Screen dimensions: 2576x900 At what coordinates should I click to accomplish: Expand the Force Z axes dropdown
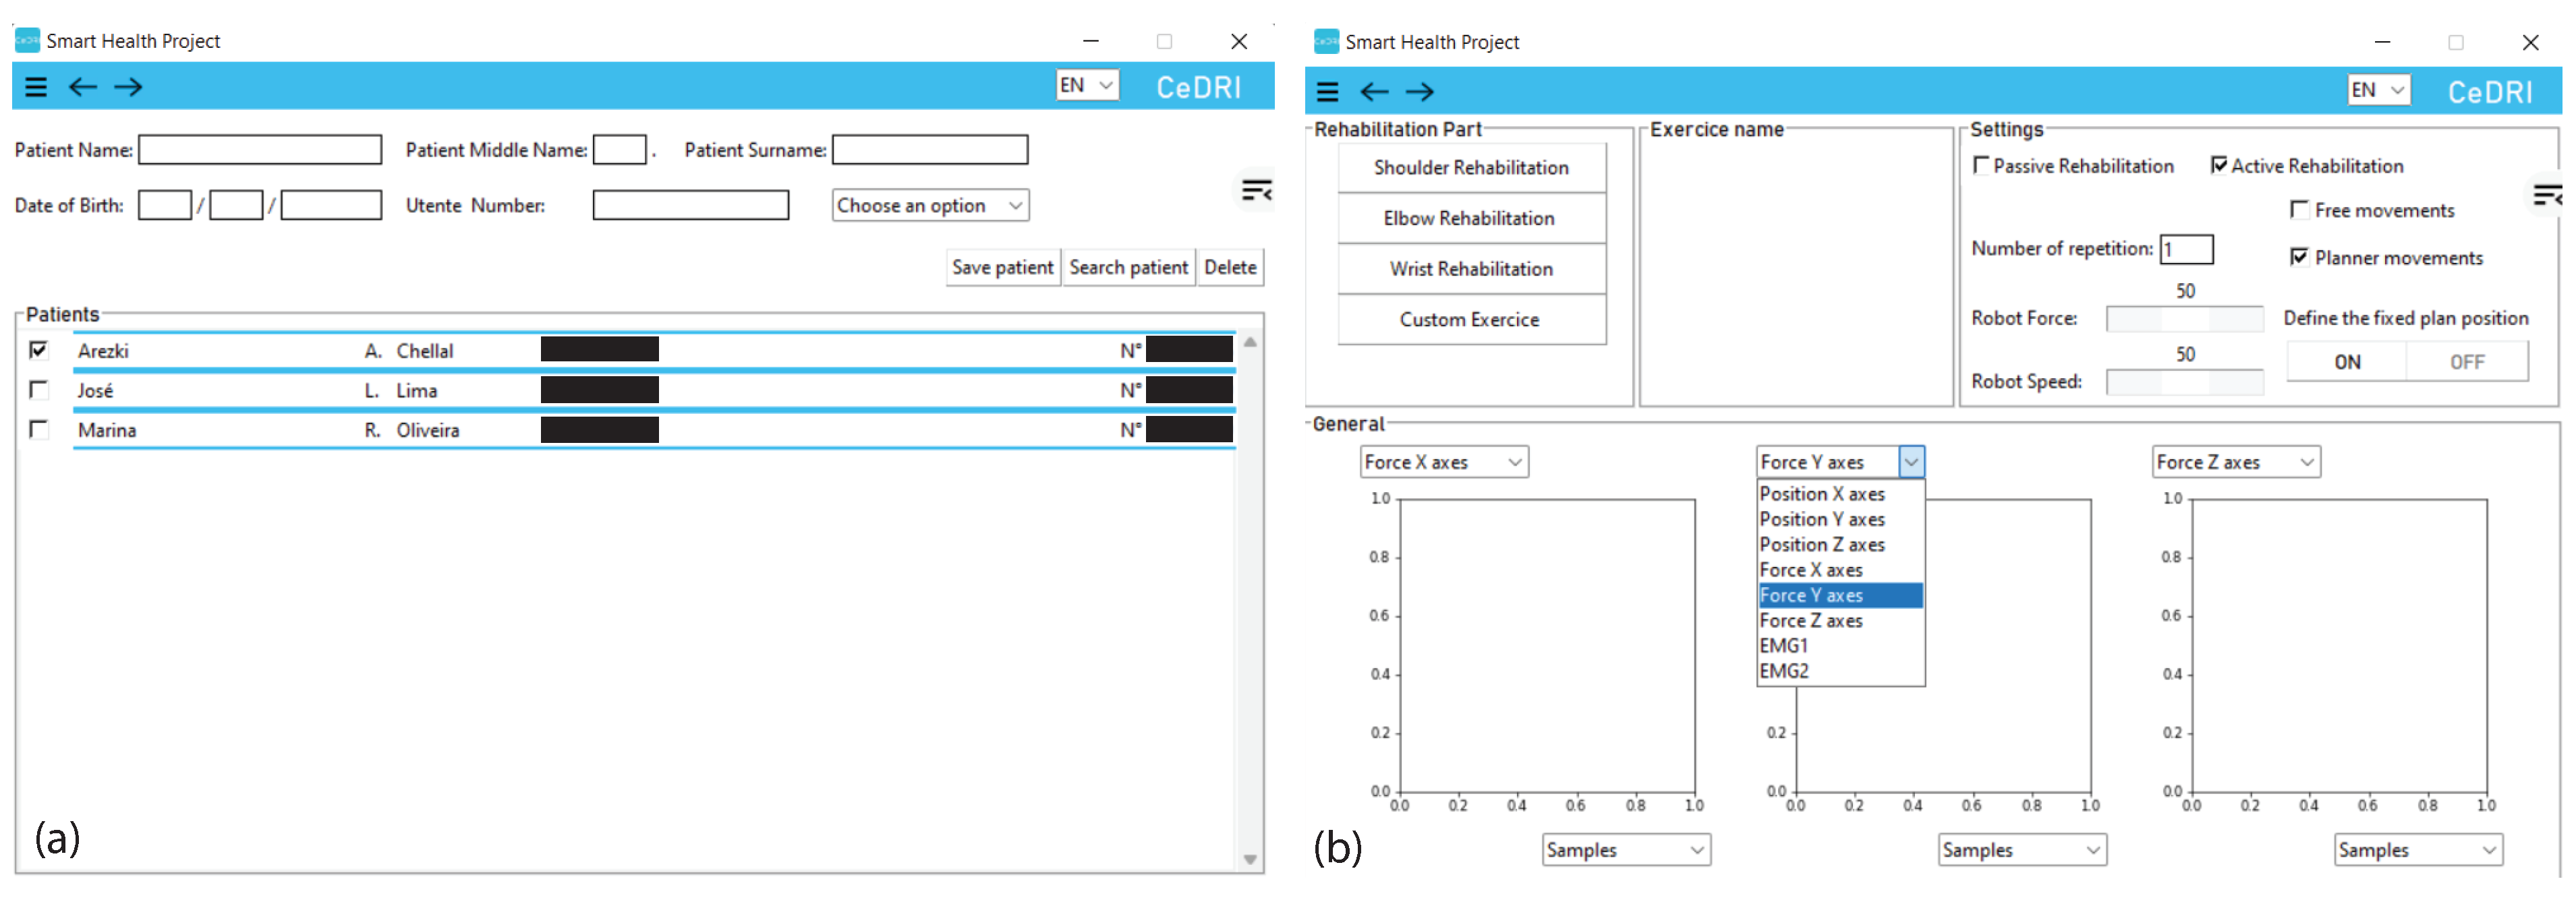[2235, 462]
